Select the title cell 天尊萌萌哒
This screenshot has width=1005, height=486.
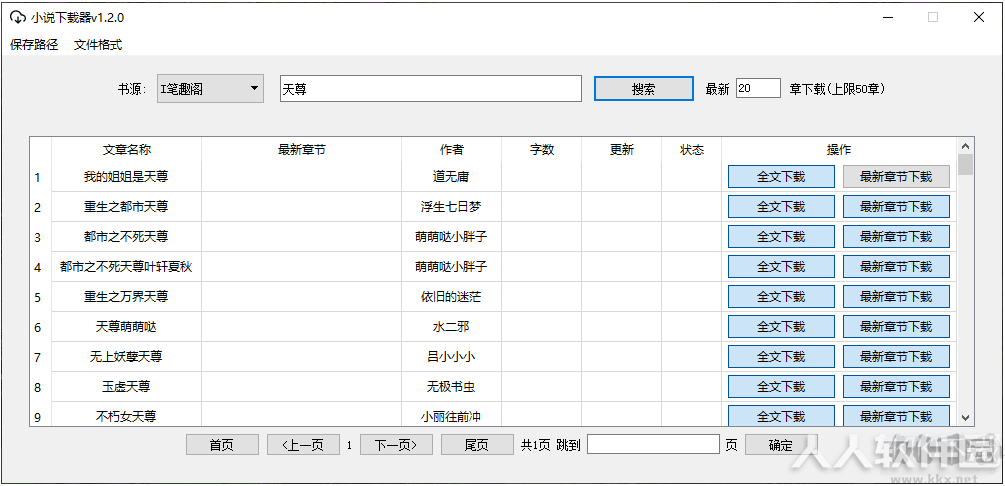[x=127, y=326]
